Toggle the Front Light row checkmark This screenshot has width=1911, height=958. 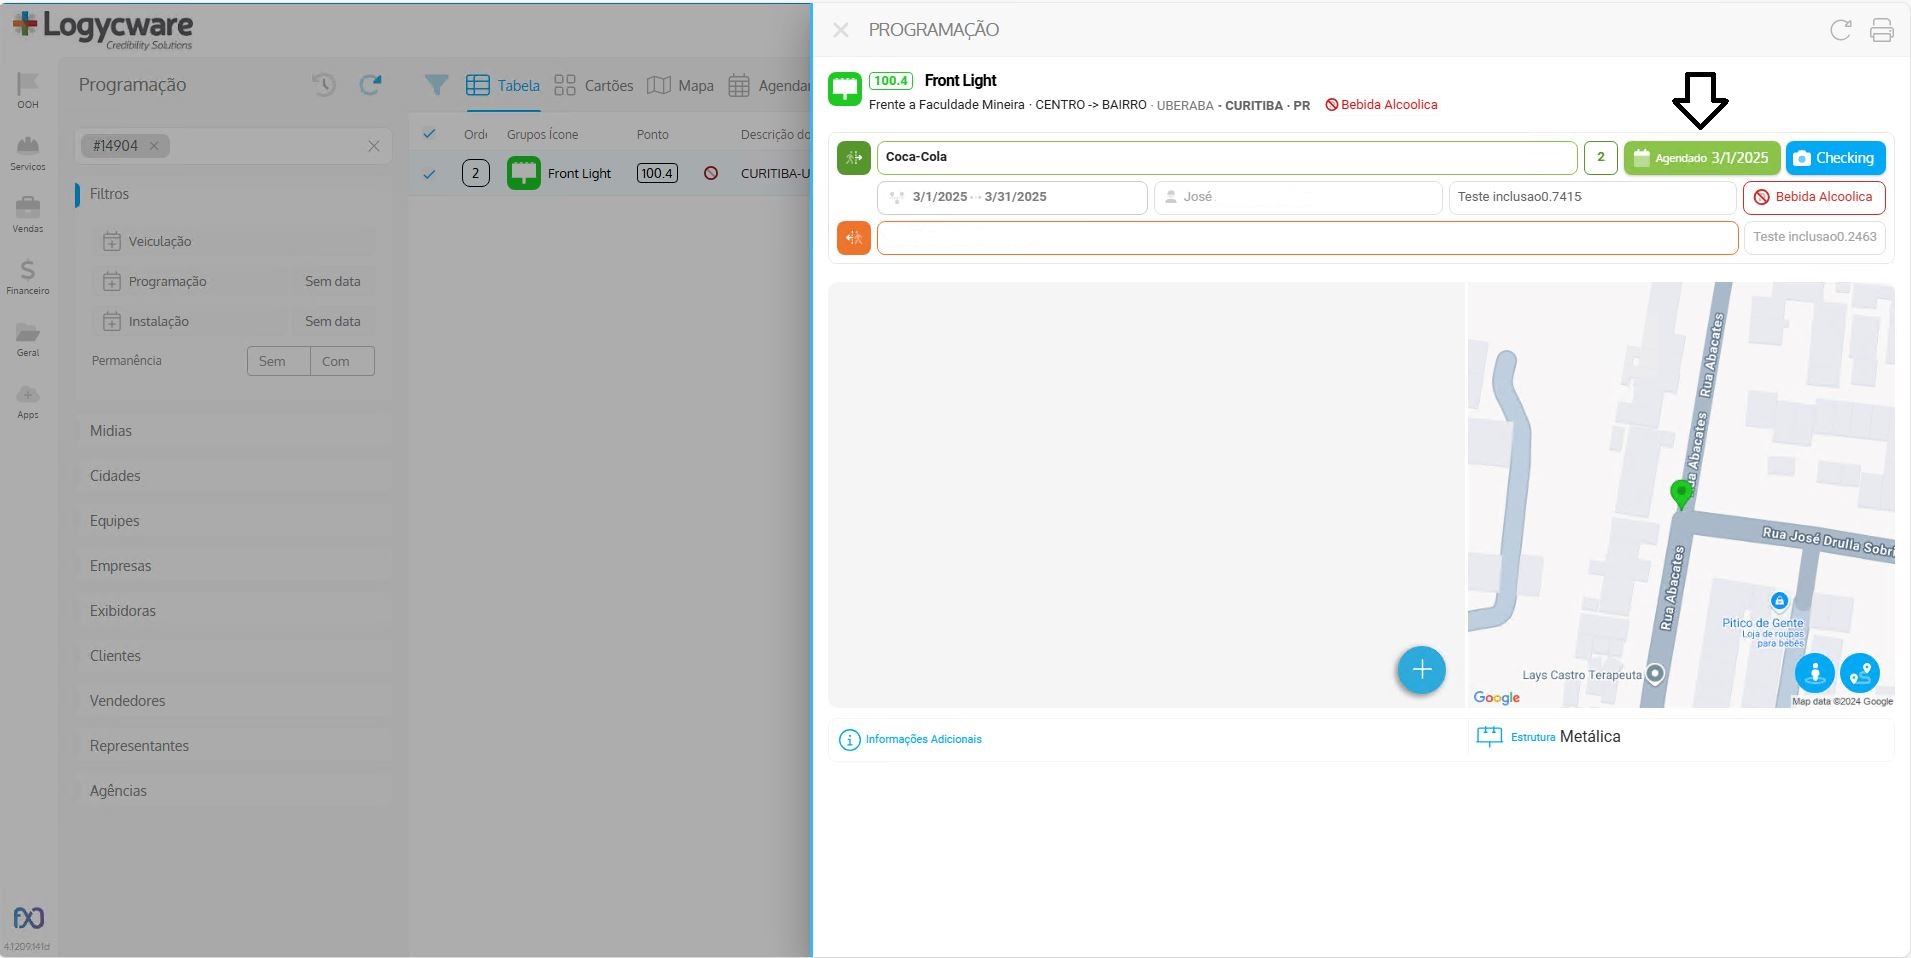pos(429,174)
